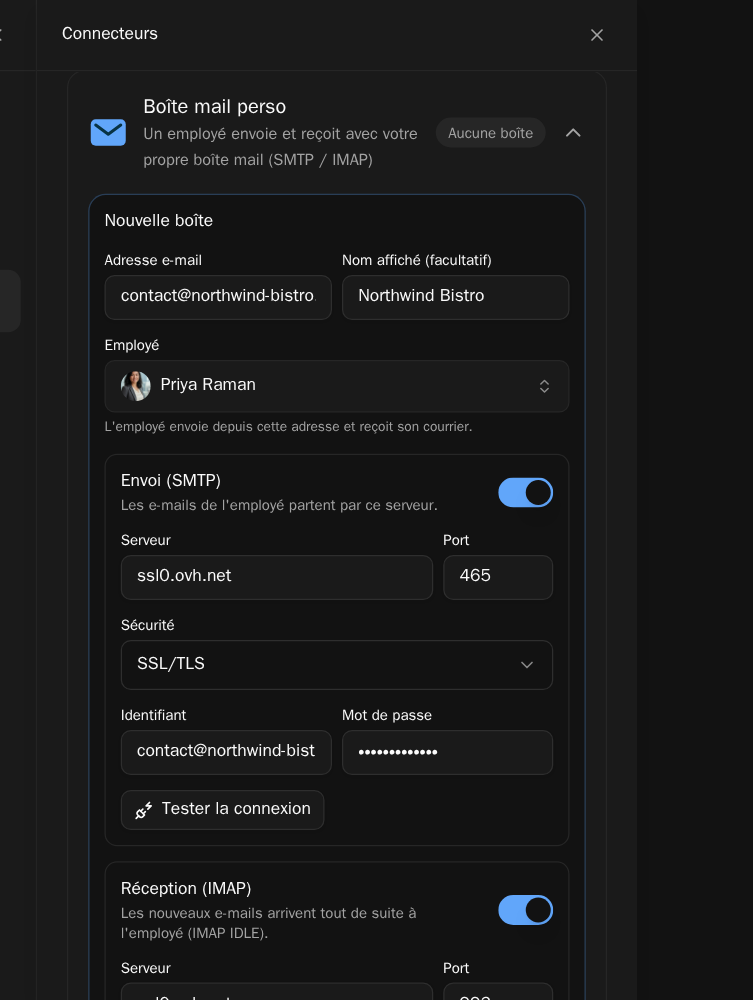Edit the Mot de passe field
The height and width of the screenshot is (1000, 753).
coord(447,752)
